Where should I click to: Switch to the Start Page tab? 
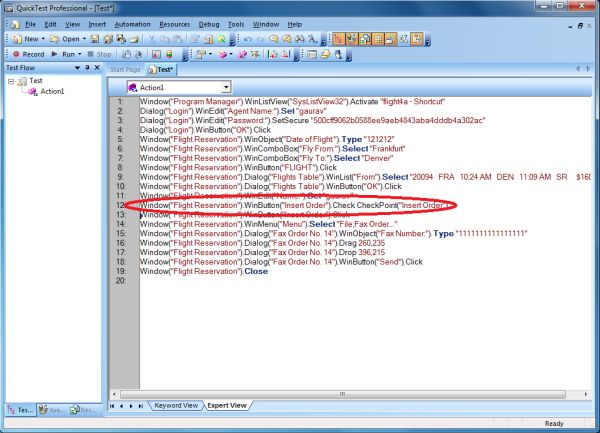point(125,69)
